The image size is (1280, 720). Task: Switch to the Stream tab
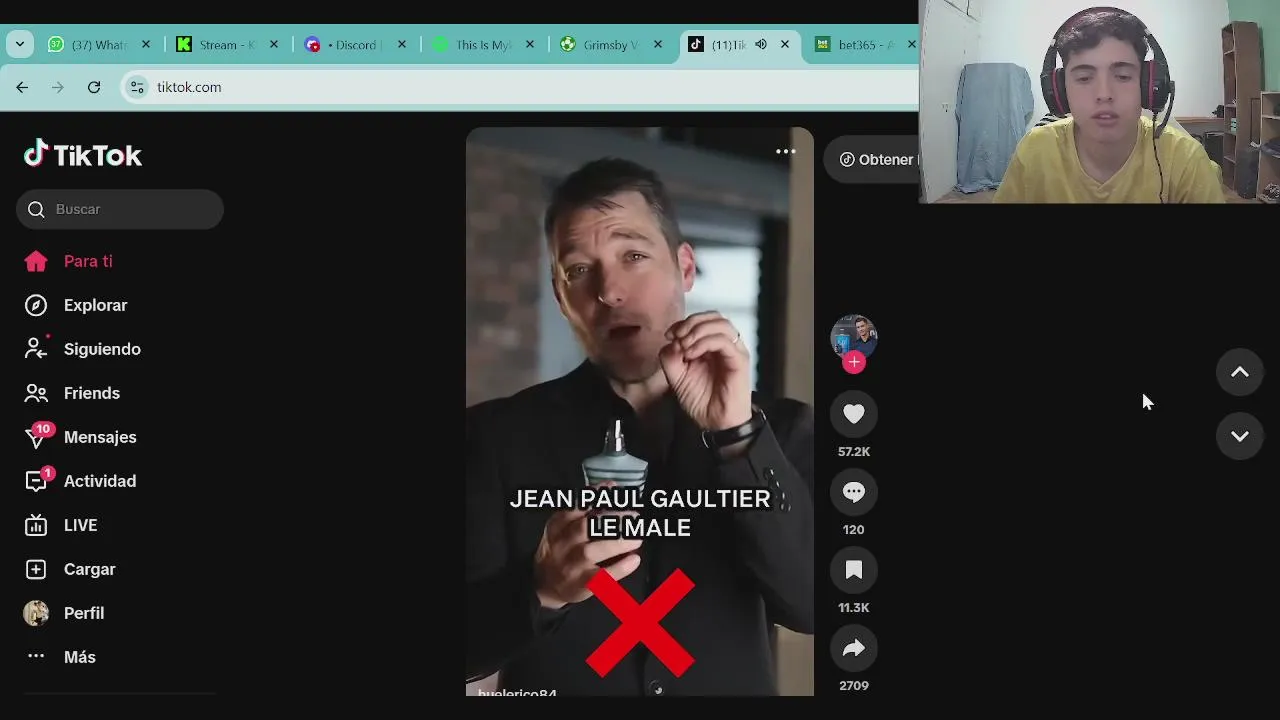pyautogui.click(x=228, y=44)
